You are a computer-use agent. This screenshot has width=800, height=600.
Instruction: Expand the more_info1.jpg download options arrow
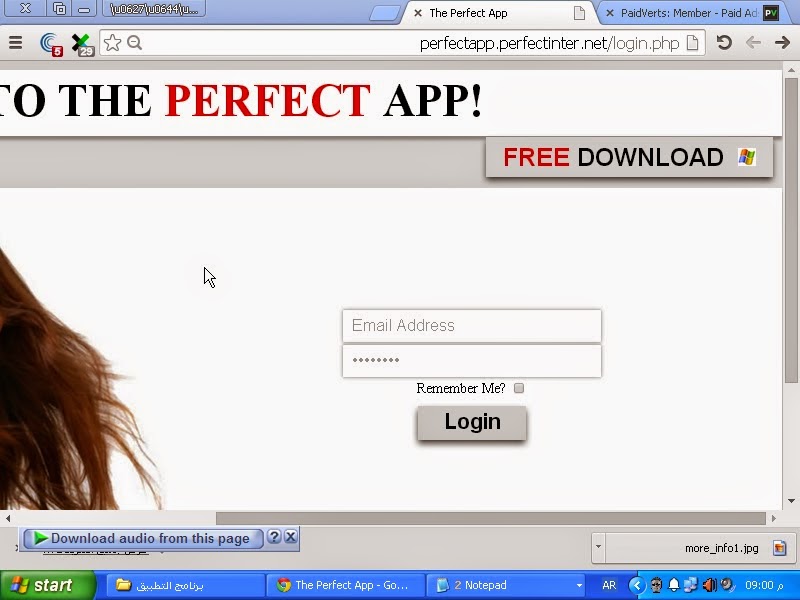tap(598, 547)
